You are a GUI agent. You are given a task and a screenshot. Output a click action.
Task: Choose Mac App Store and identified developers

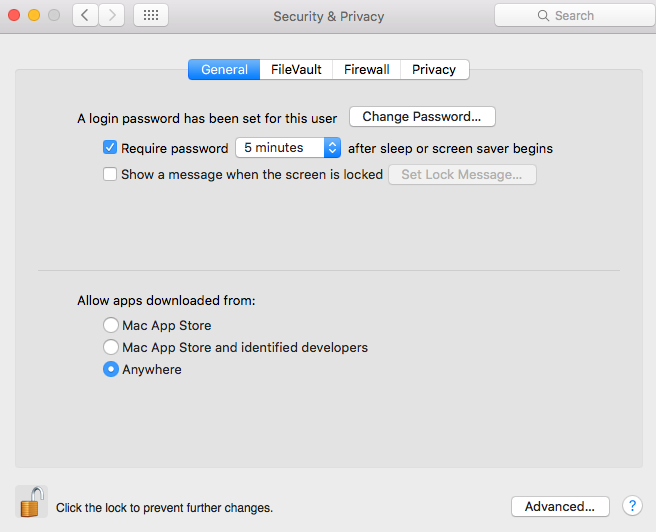[111, 347]
